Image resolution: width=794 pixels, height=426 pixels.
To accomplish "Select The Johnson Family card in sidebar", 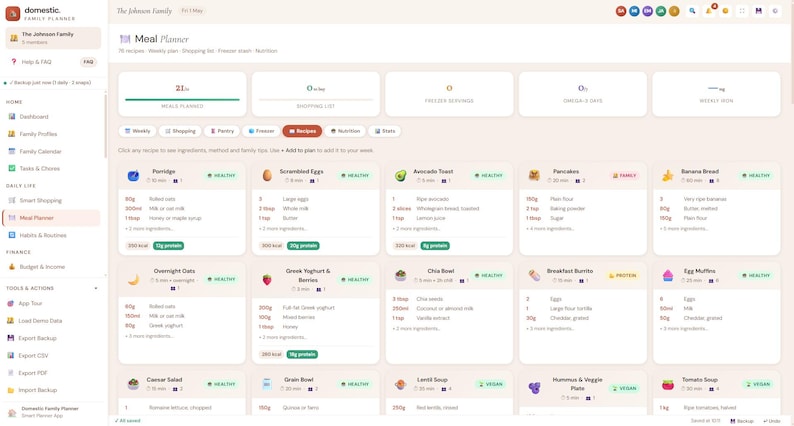I will pos(53,38).
